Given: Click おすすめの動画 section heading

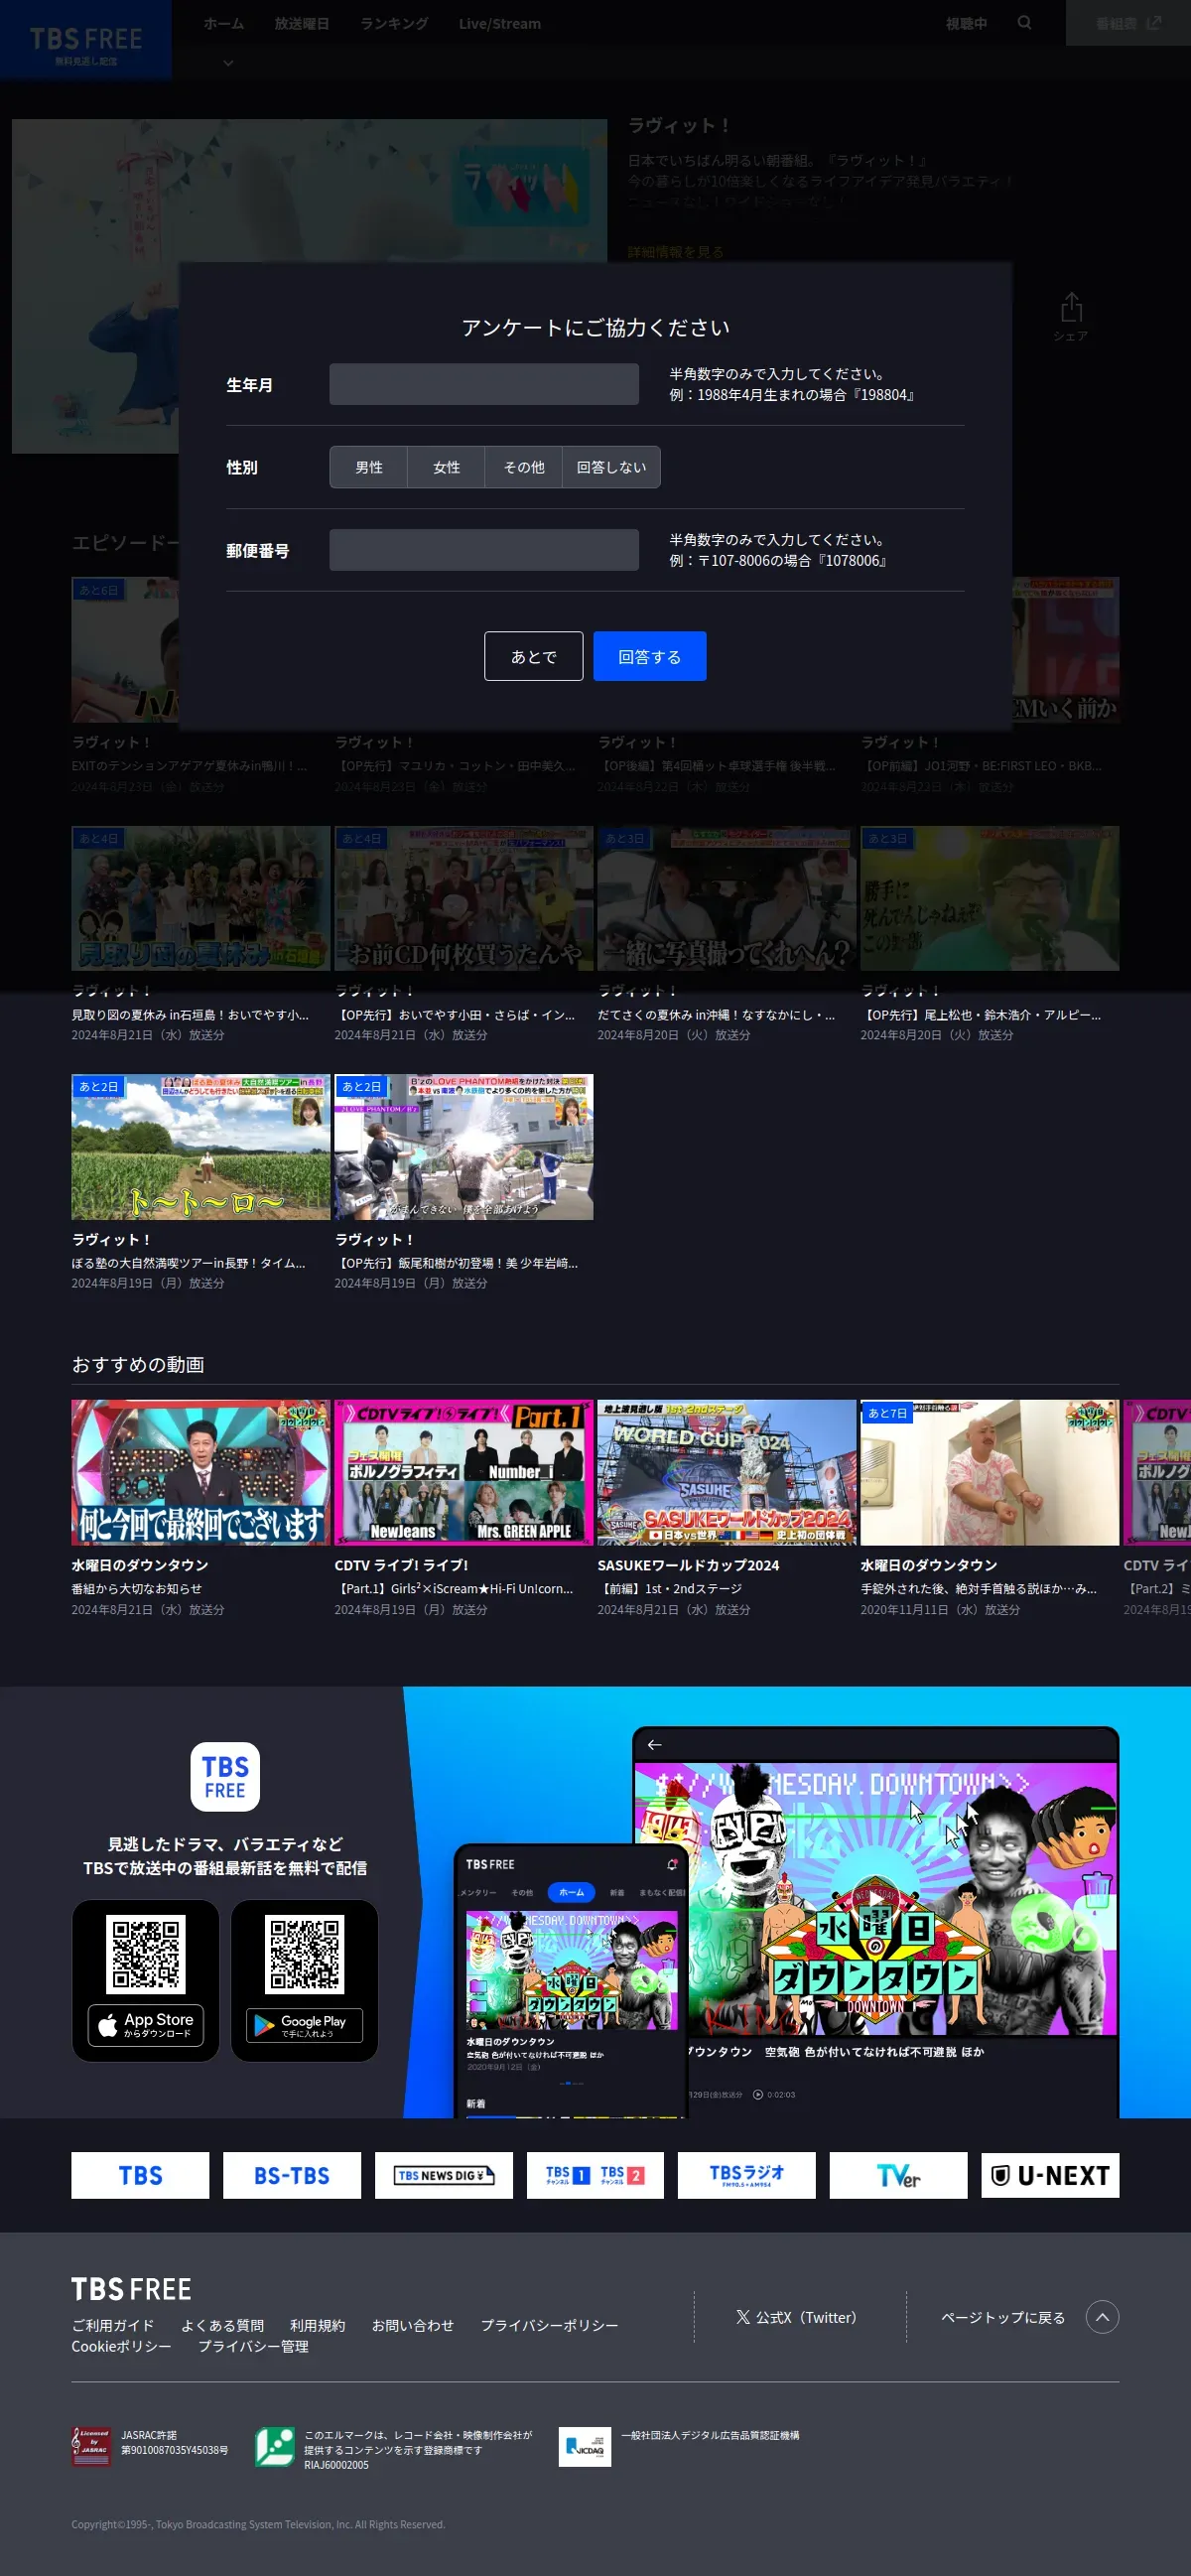Looking at the screenshot, I should [x=138, y=1364].
